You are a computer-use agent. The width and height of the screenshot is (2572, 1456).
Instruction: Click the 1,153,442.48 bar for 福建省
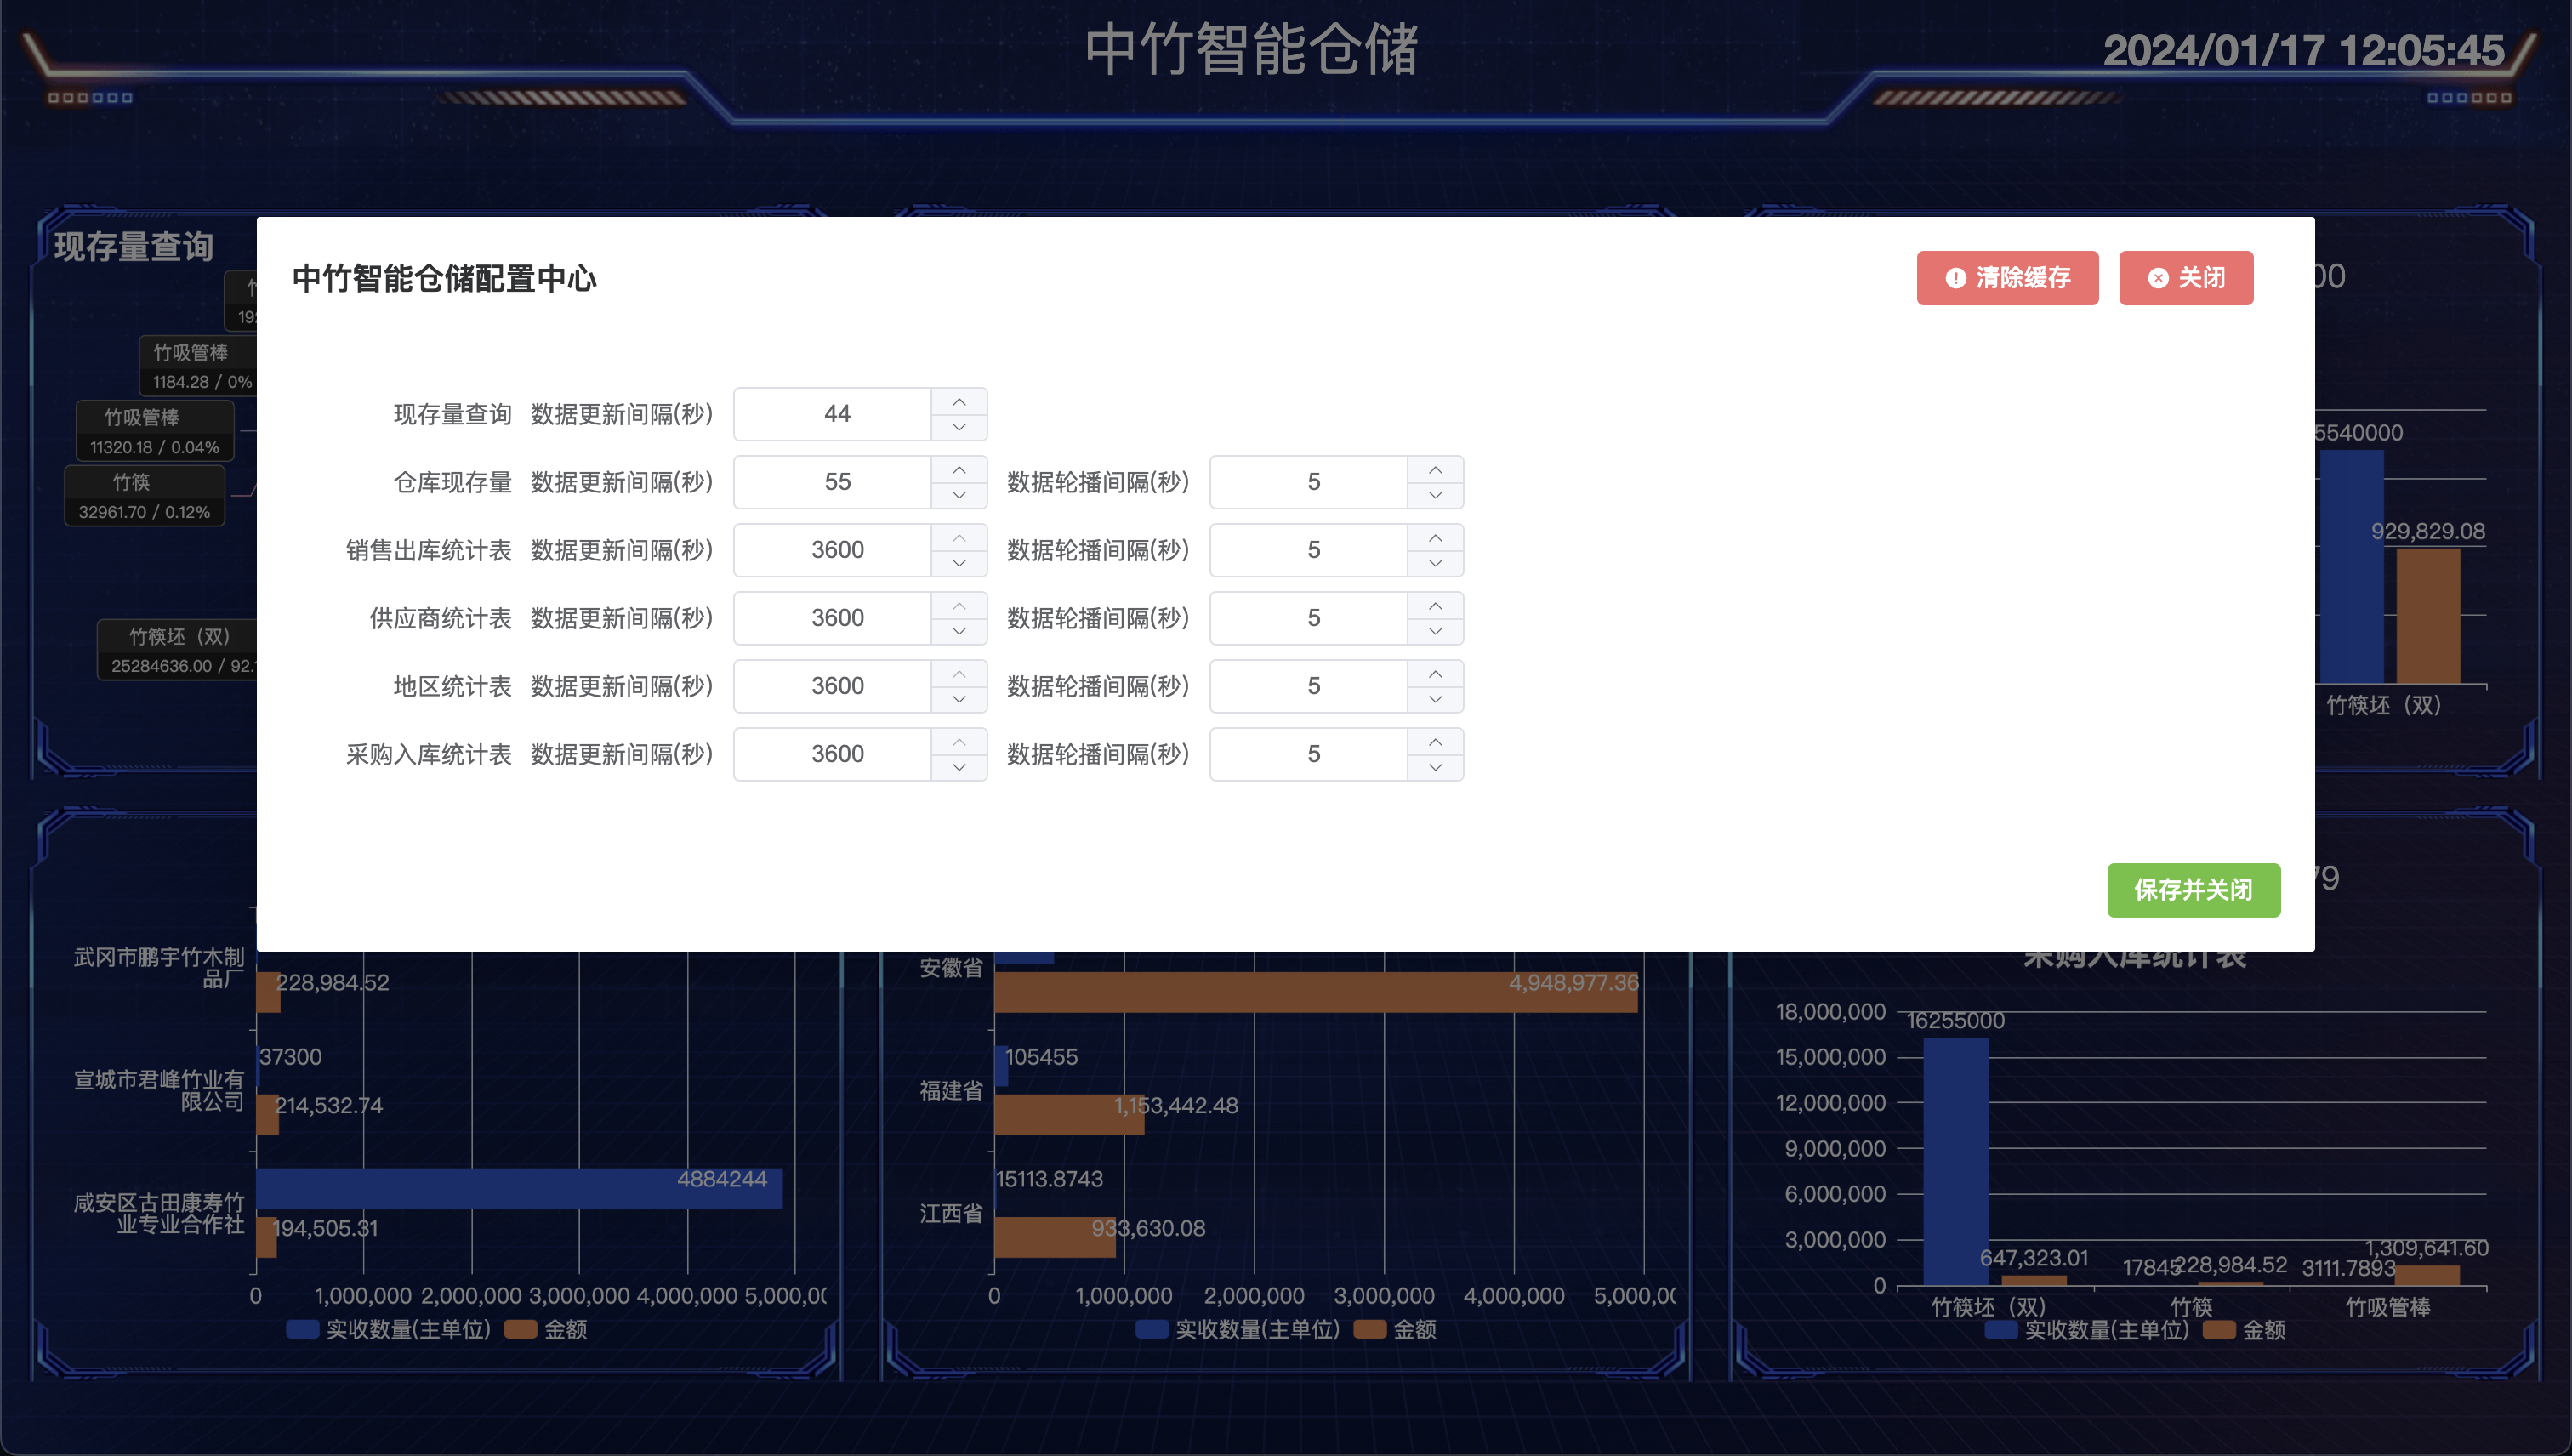click(x=1069, y=1115)
